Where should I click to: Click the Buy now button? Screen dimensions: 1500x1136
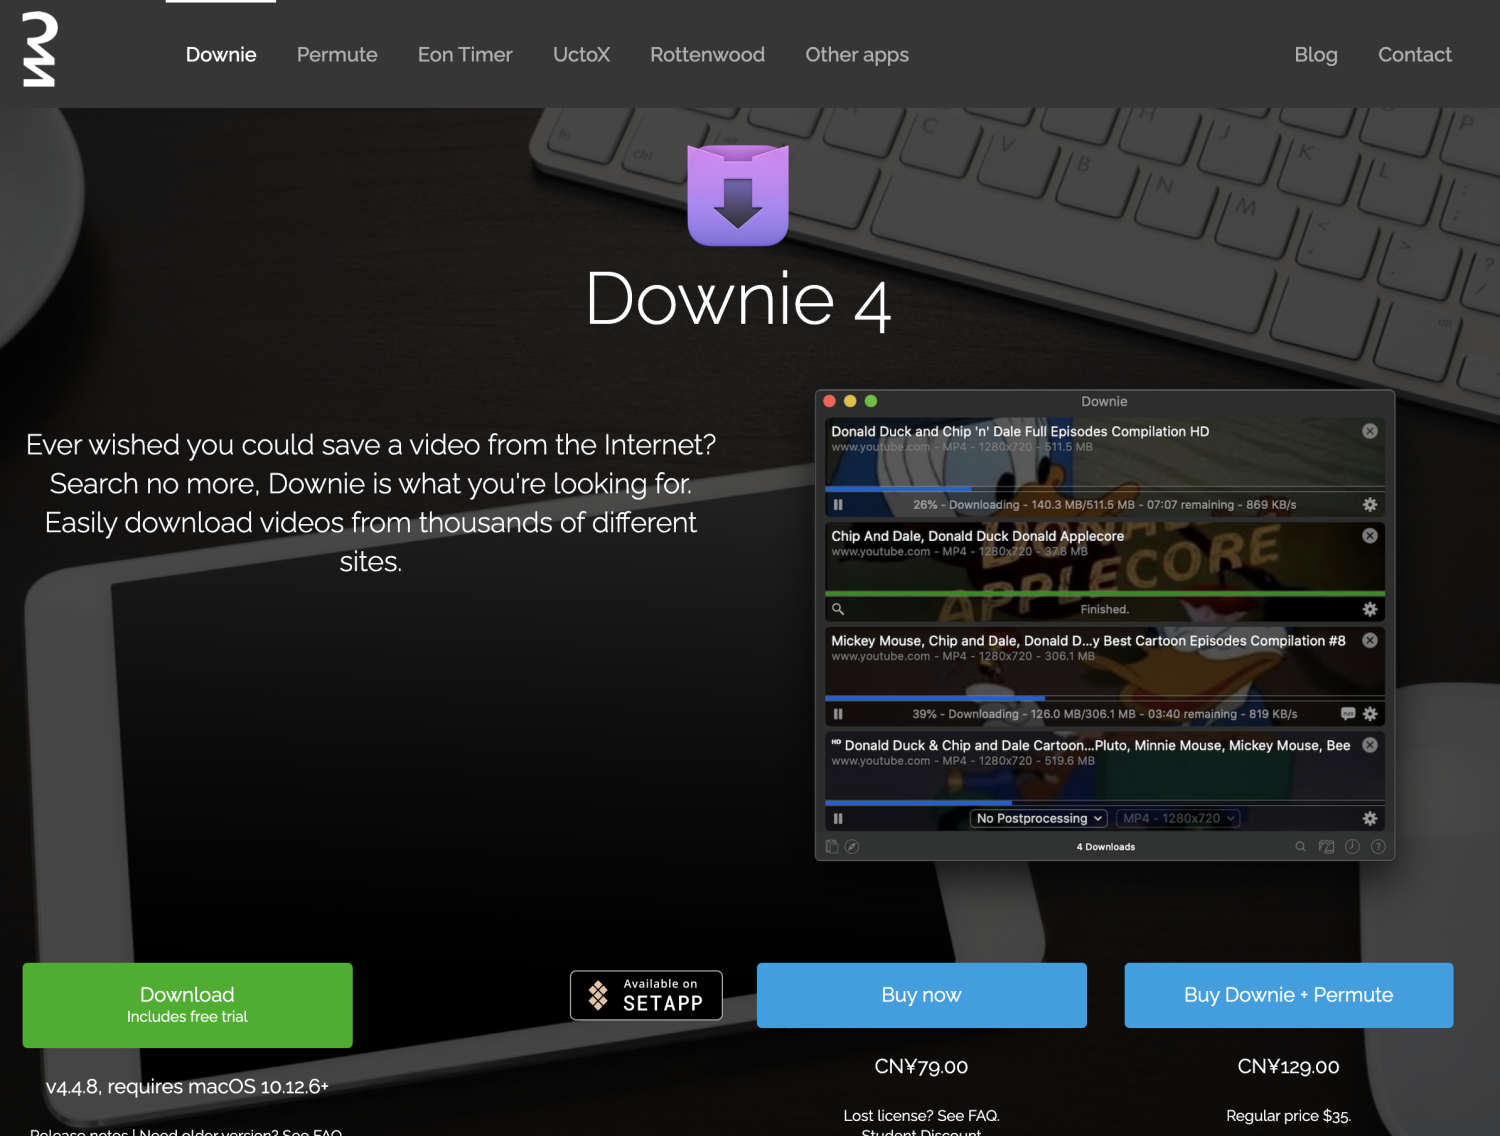tap(921, 995)
